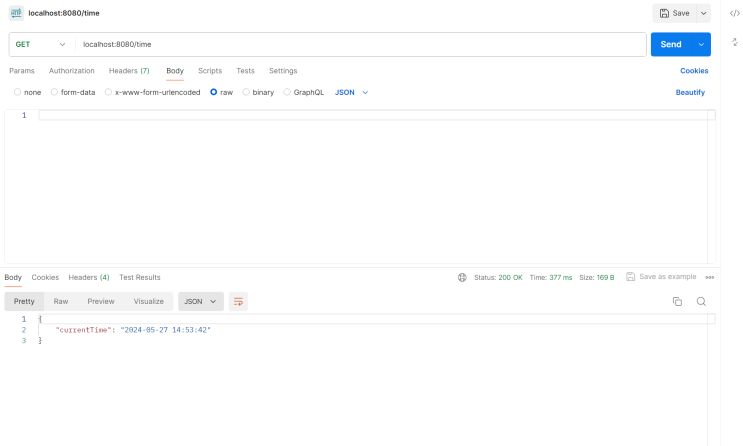Image resolution: width=743 pixels, height=446 pixels.
Task: Switch to the Params tab
Action: click(x=22, y=71)
